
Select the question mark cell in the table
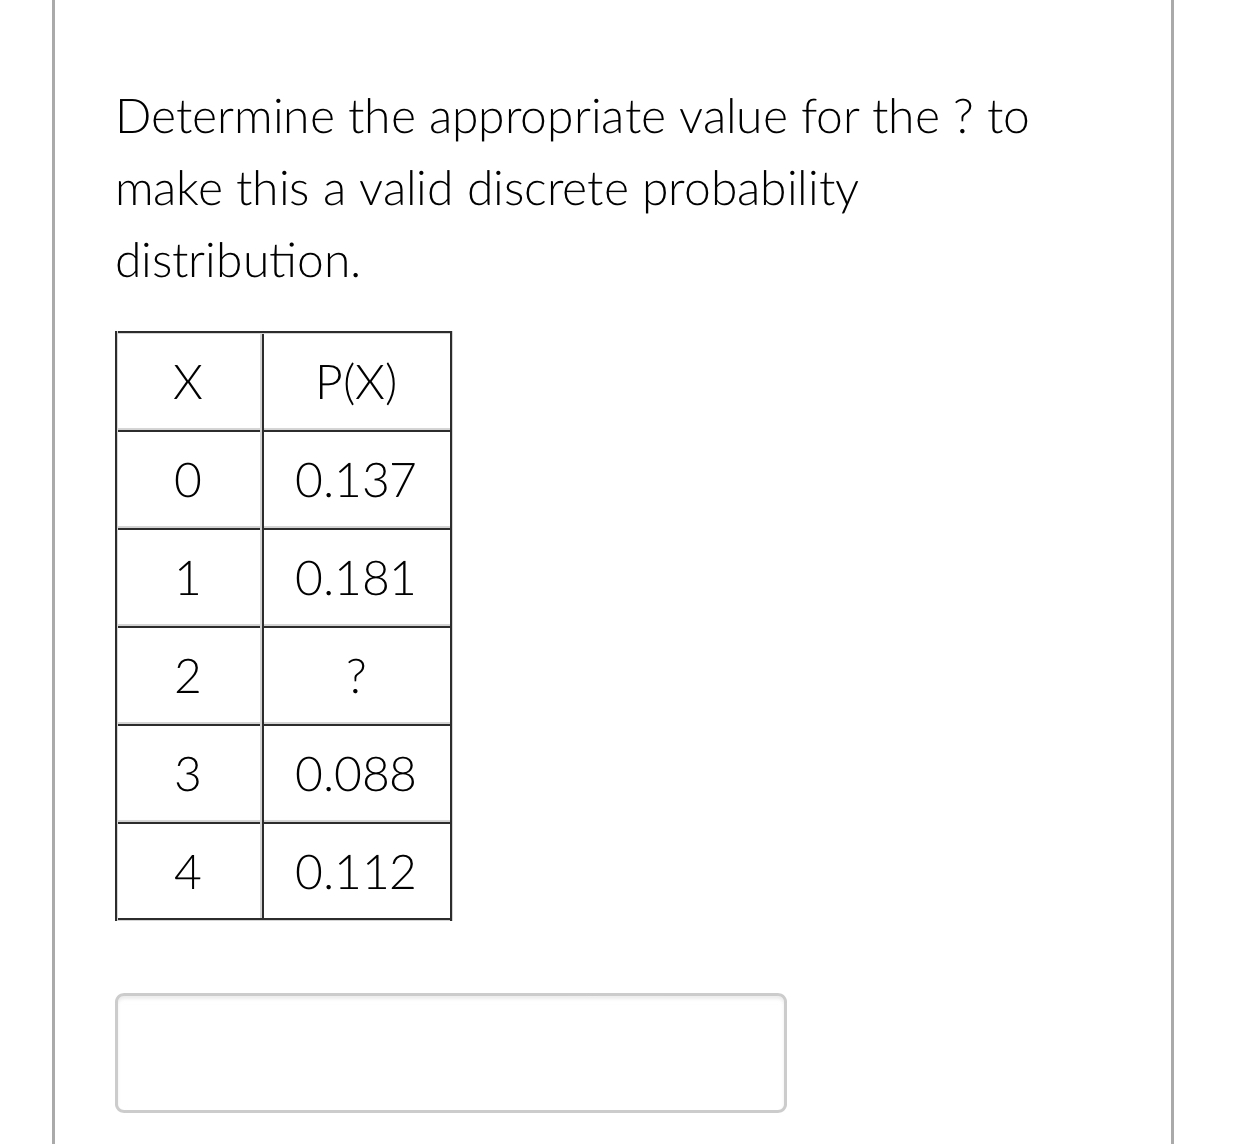point(357,677)
